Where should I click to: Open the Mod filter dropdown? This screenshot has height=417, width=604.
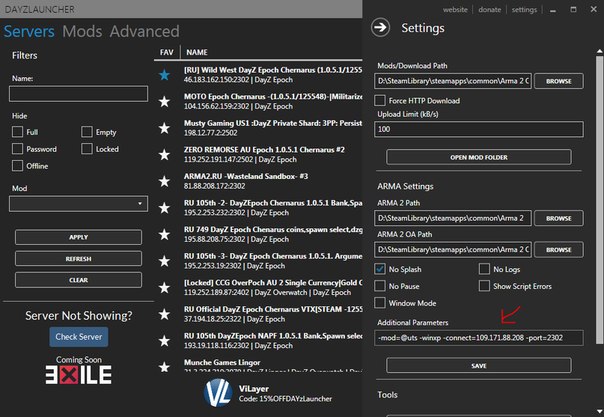[x=79, y=204]
